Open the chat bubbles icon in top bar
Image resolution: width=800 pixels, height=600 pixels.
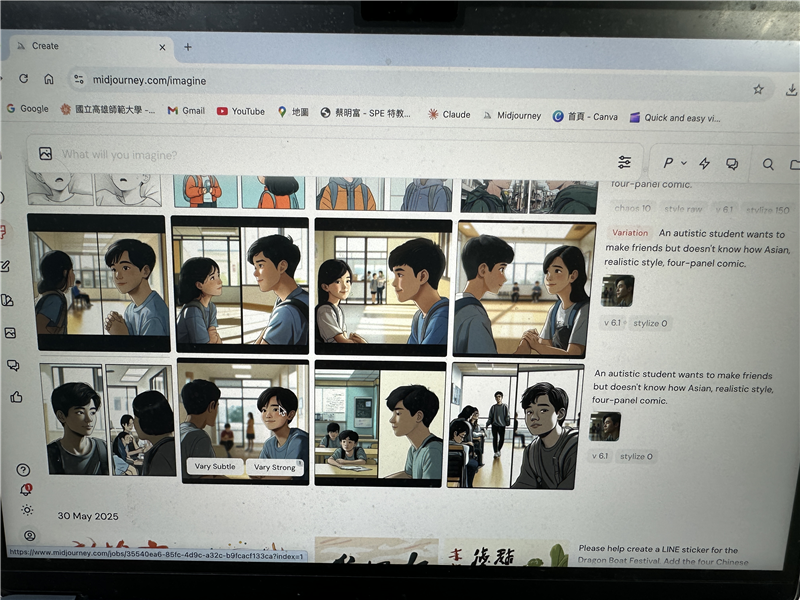click(x=732, y=164)
